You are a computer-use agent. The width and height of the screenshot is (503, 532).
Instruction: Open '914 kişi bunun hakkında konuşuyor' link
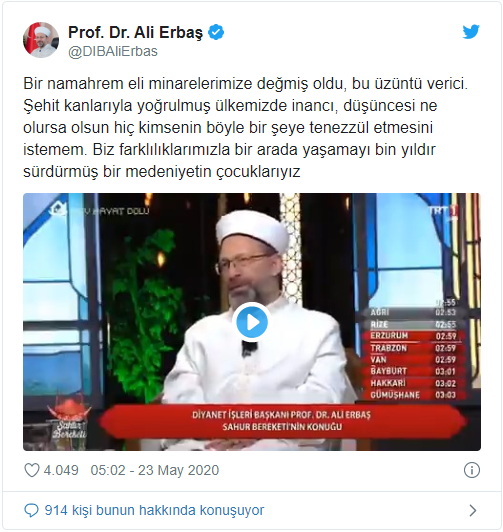[x=154, y=510]
